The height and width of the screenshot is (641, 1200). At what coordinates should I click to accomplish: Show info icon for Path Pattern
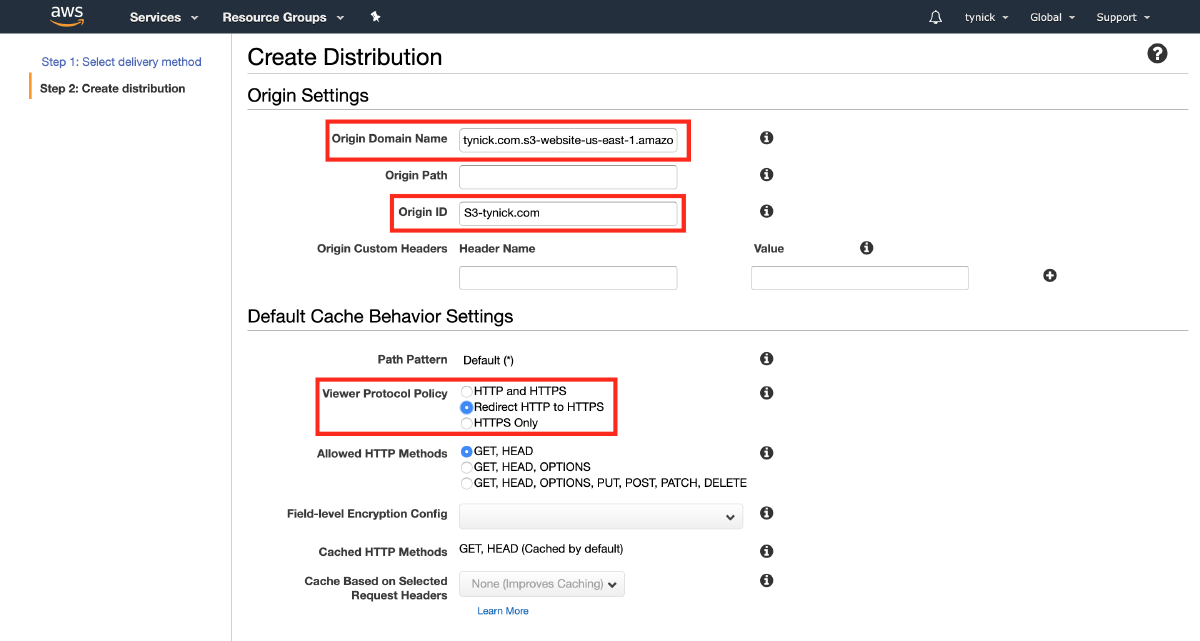(x=766, y=359)
